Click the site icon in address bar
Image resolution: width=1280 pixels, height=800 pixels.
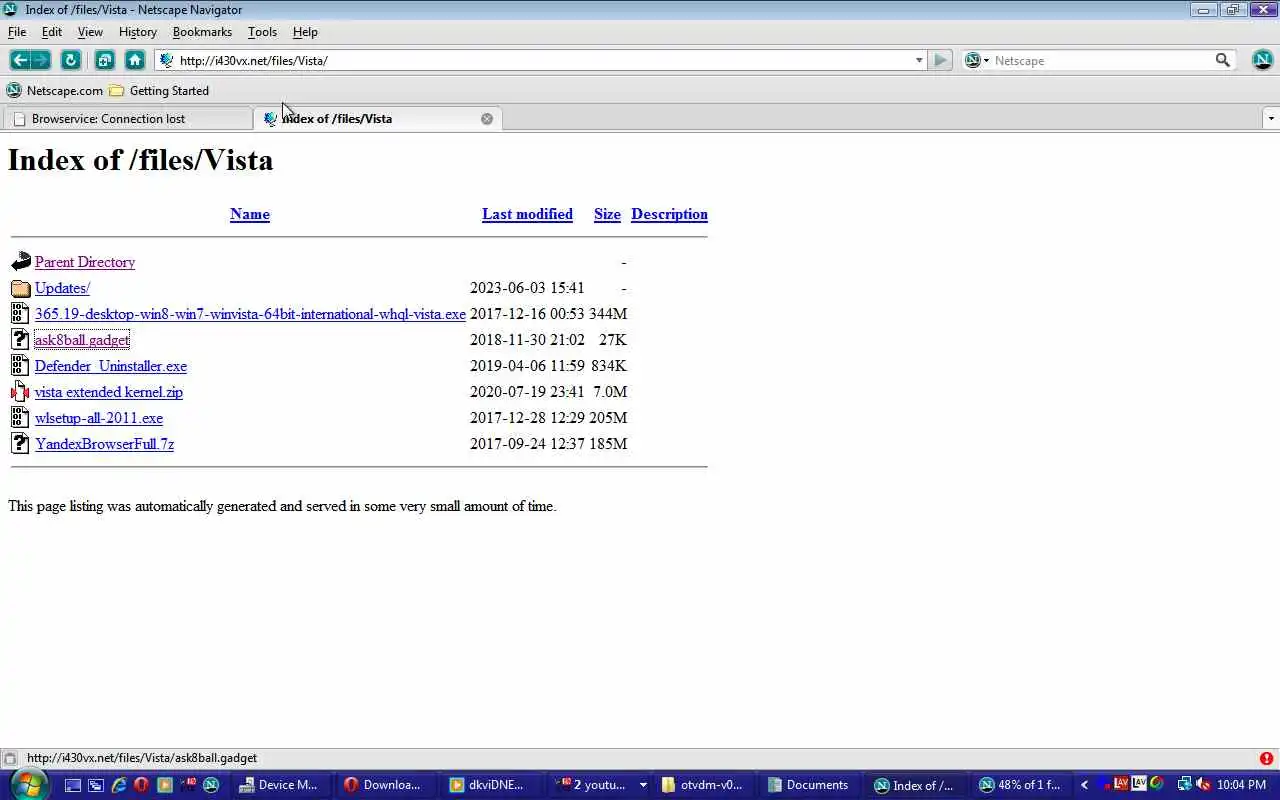[x=167, y=60]
